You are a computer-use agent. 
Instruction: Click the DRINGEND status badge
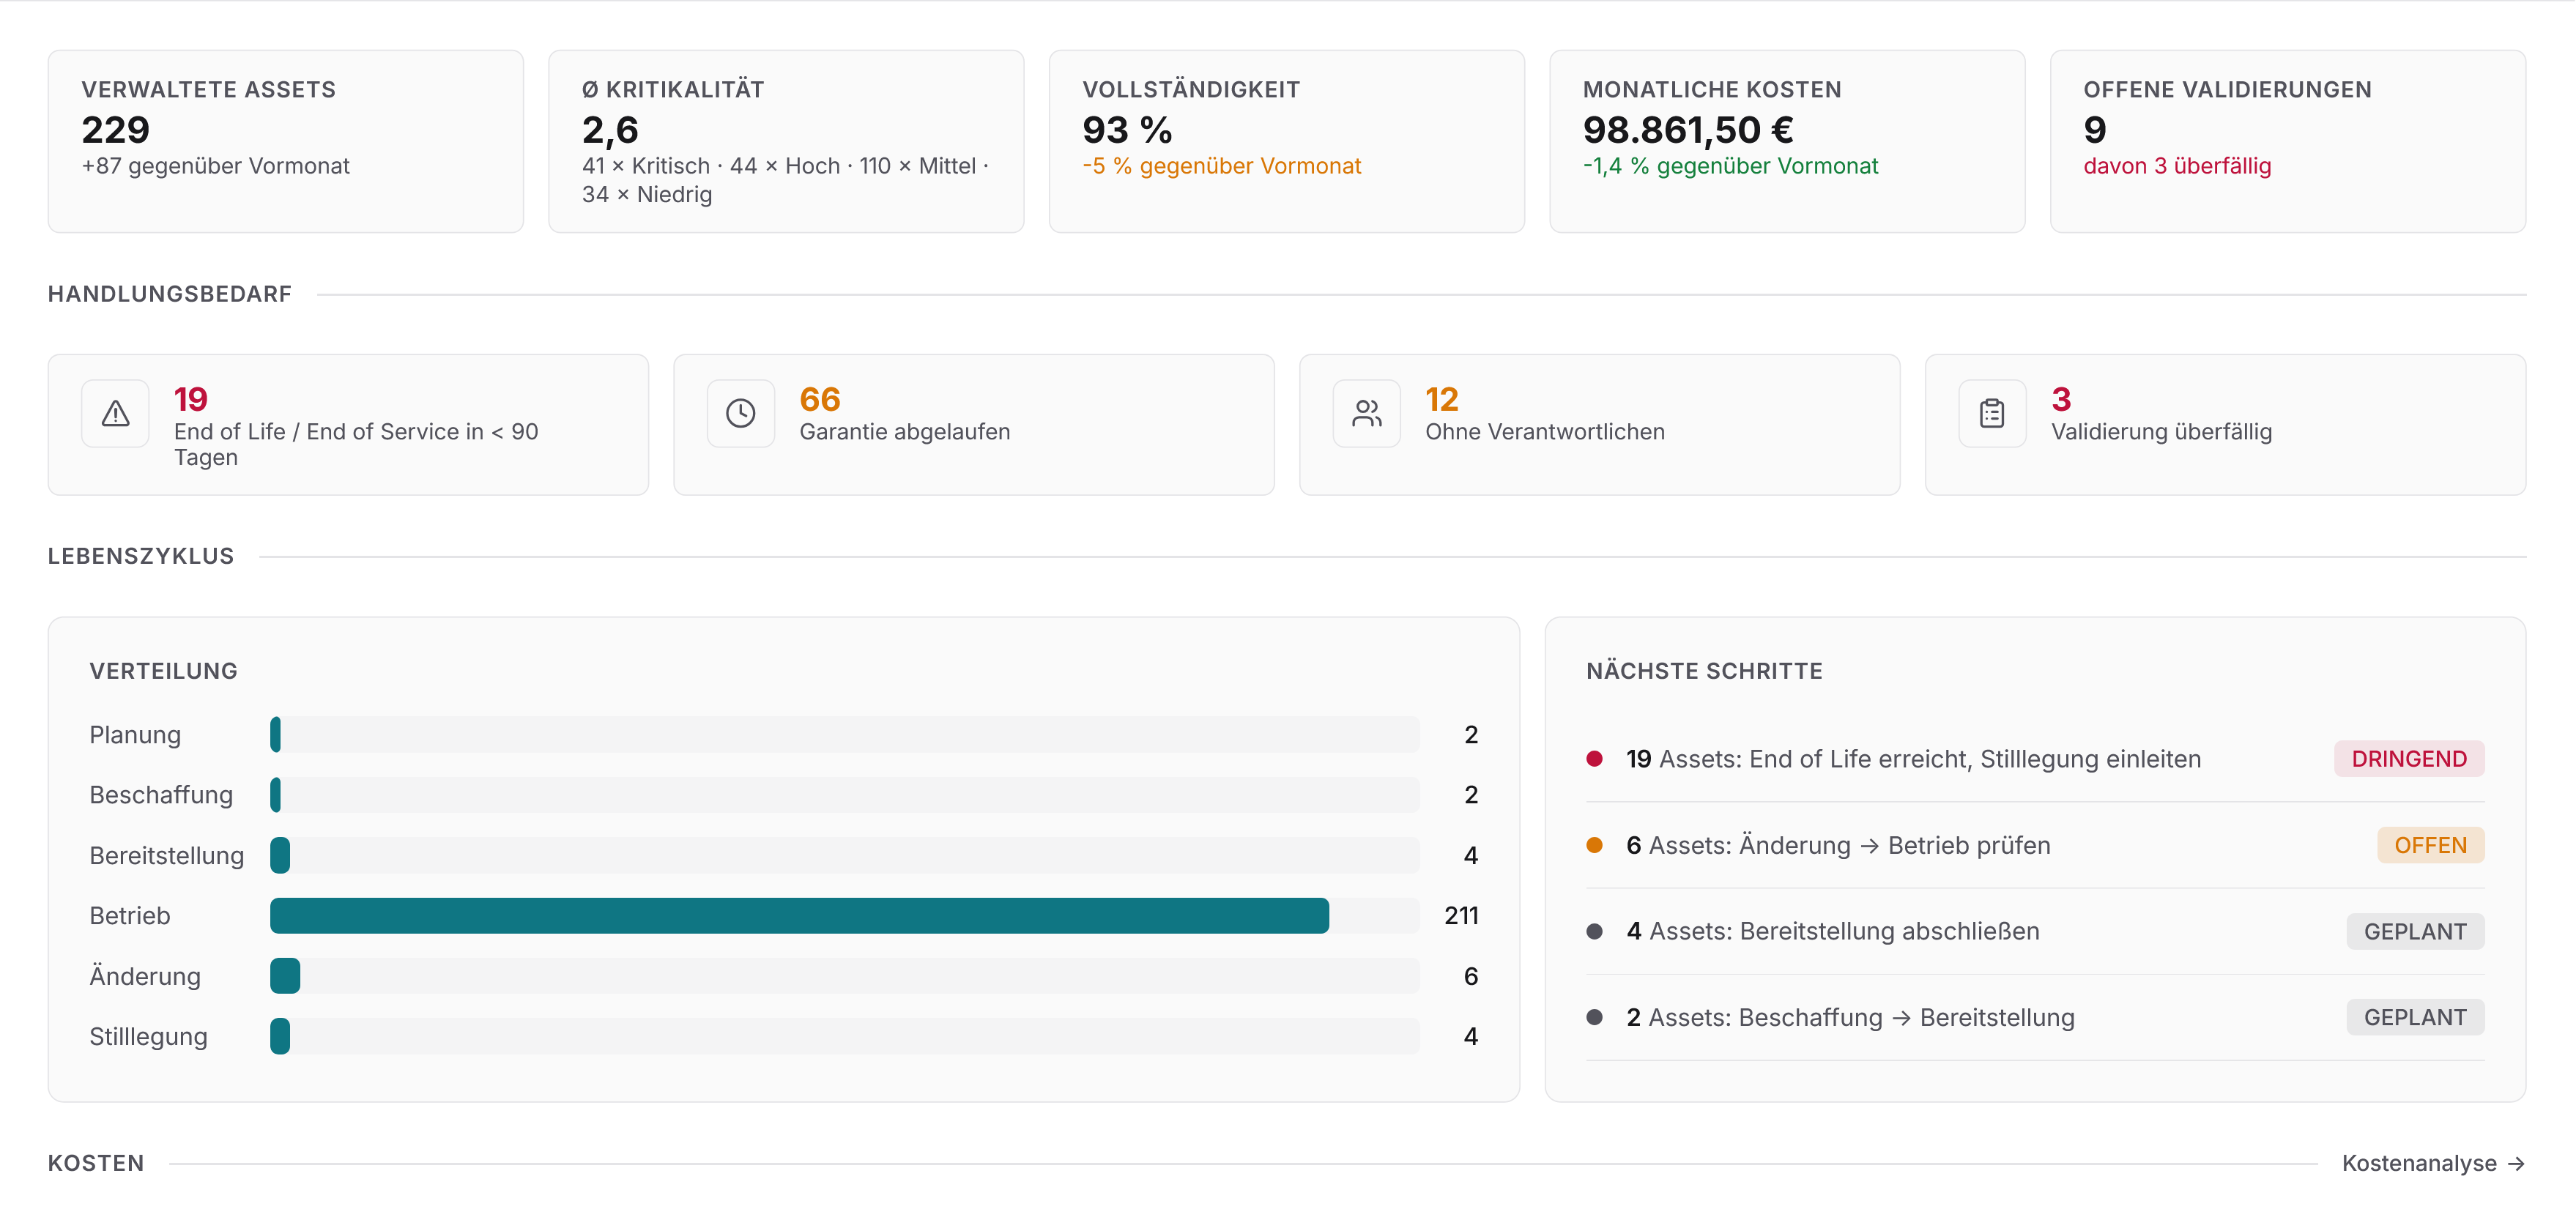click(x=2409, y=759)
